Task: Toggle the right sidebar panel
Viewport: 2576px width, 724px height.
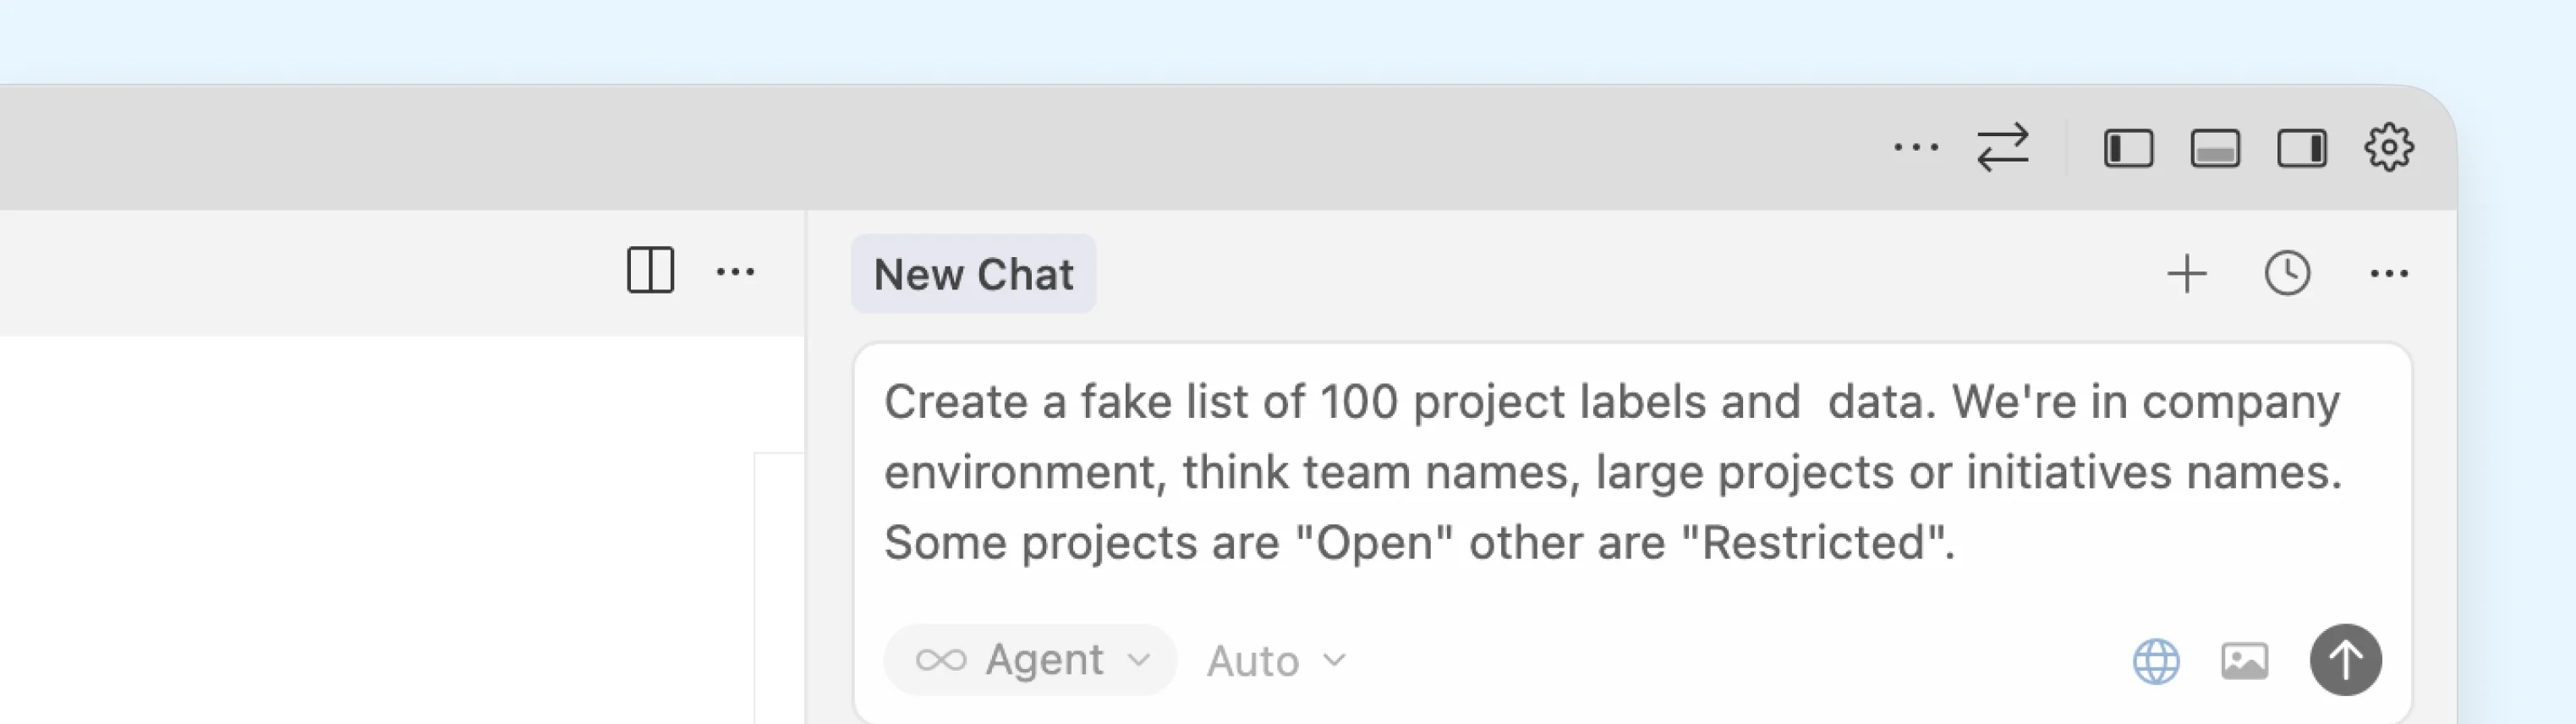Action: tap(2302, 147)
